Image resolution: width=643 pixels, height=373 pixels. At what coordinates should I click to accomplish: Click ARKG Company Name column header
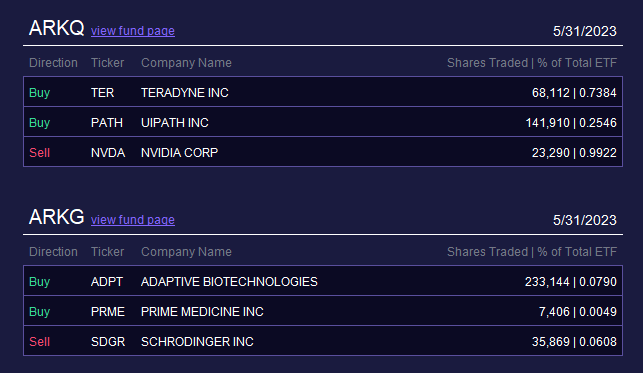point(186,252)
